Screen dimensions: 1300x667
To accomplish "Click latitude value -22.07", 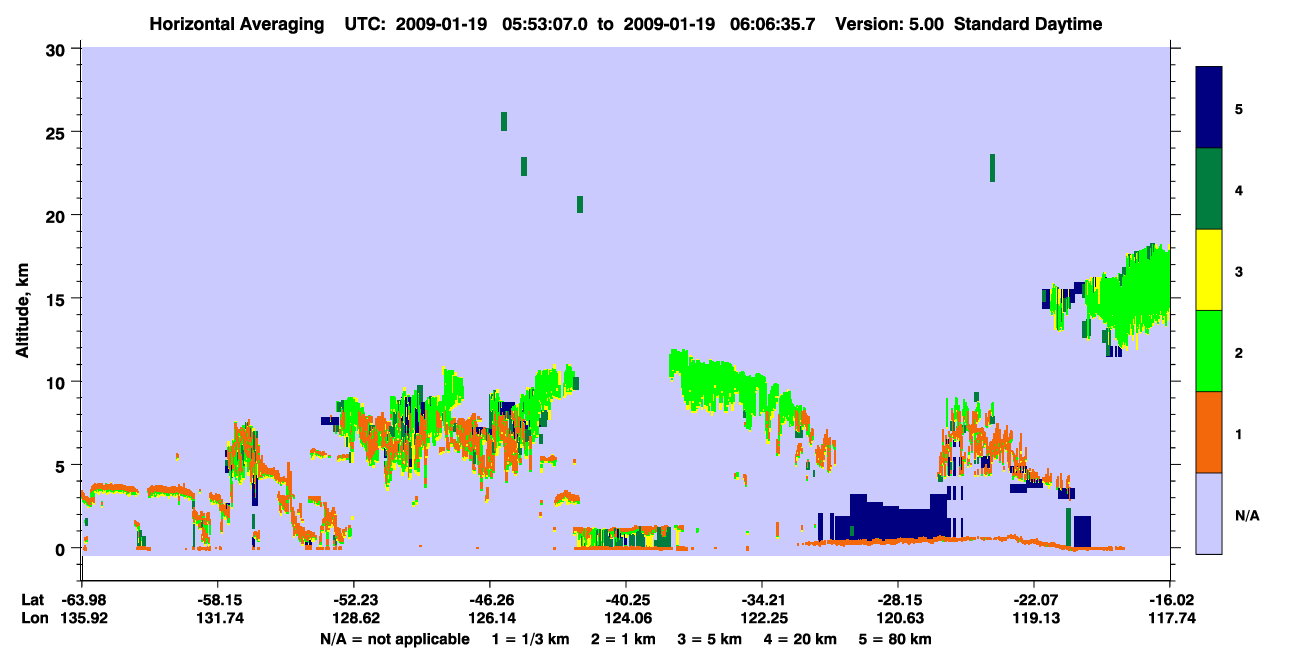I will [x=1033, y=601].
